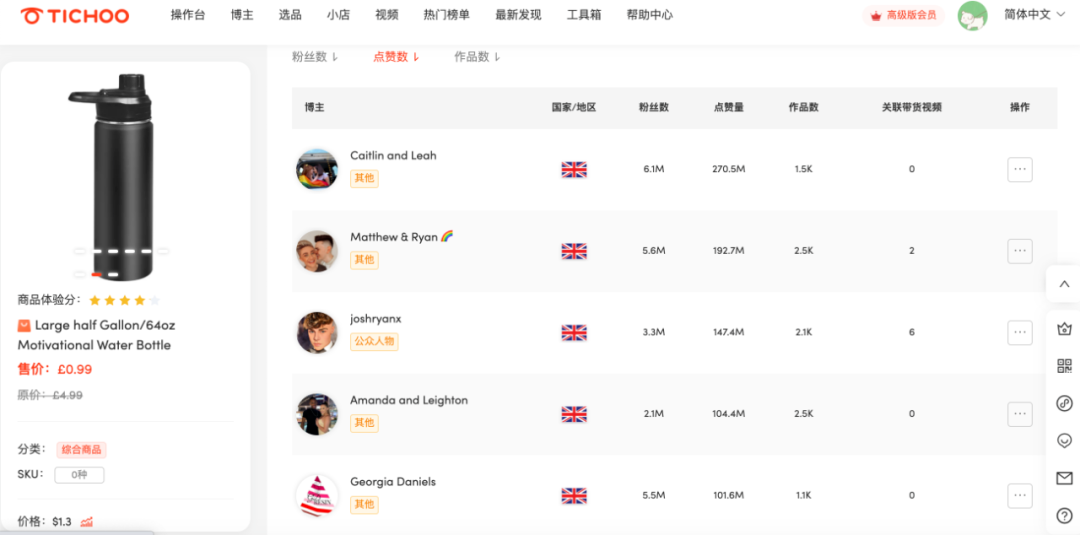Click the link icon in right sidebar

coord(1064,403)
